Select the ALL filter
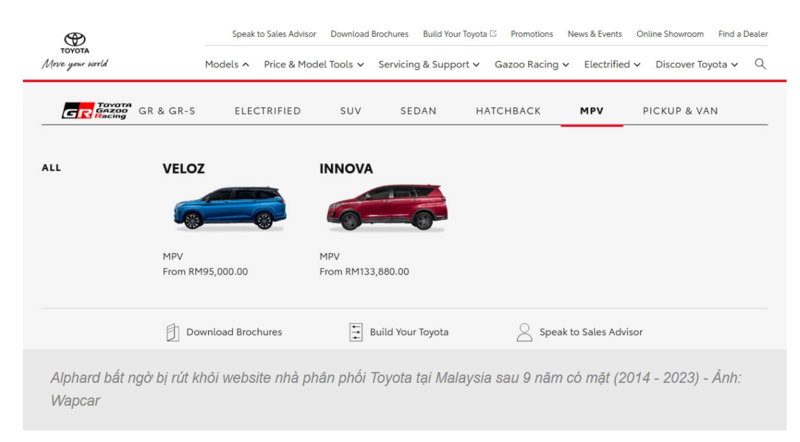 tap(51, 168)
